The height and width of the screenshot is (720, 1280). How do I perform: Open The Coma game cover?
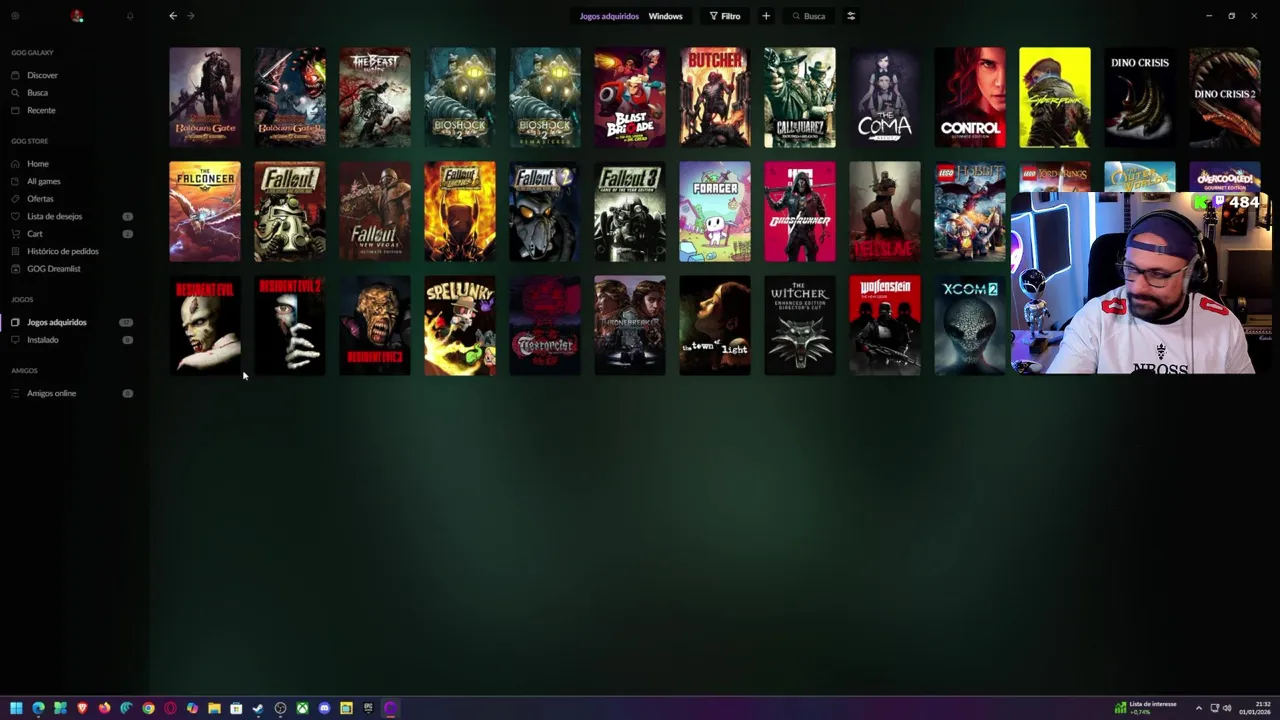pyautogui.click(x=885, y=97)
